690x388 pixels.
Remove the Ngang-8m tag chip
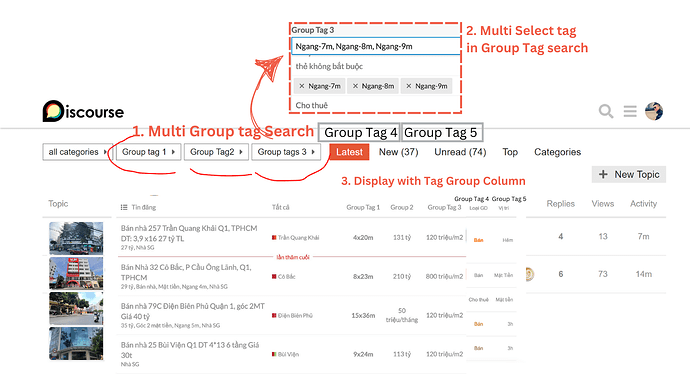pos(355,86)
